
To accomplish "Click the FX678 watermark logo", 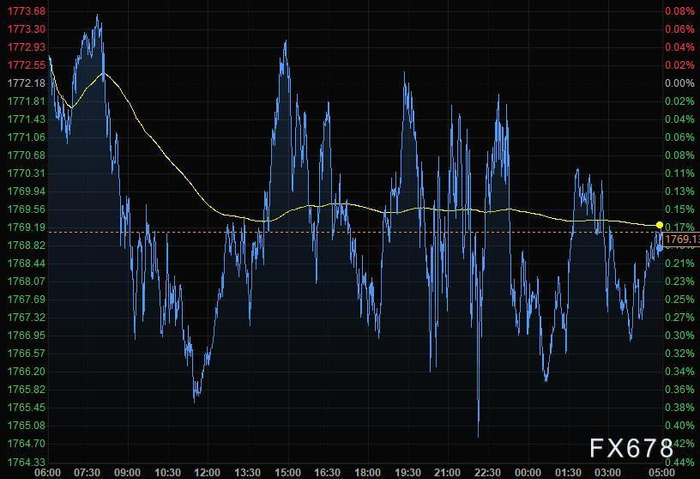I will coord(631,448).
